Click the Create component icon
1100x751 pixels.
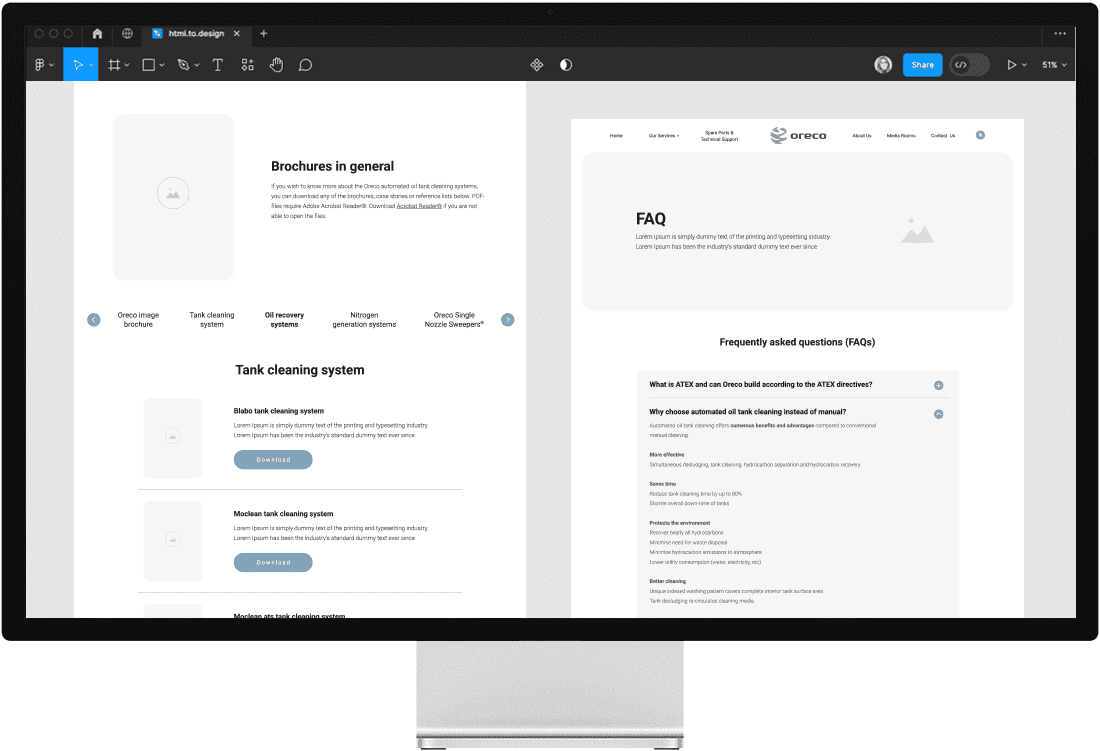tap(537, 65)
